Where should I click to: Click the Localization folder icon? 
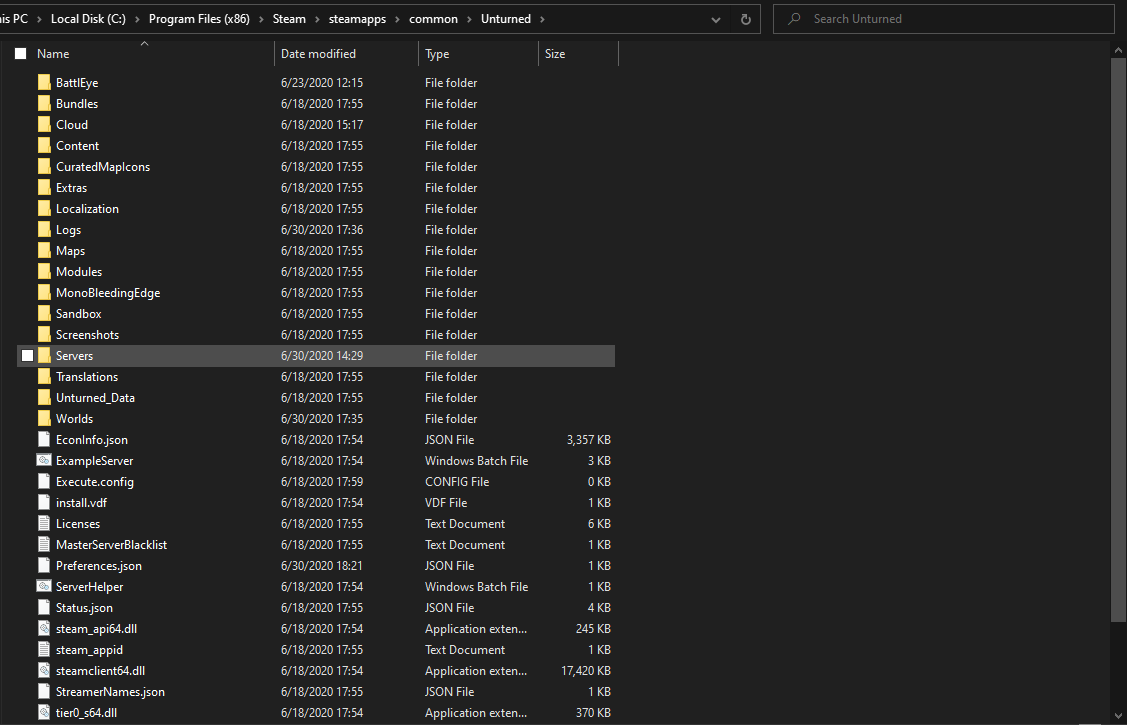tap(44, 208)
